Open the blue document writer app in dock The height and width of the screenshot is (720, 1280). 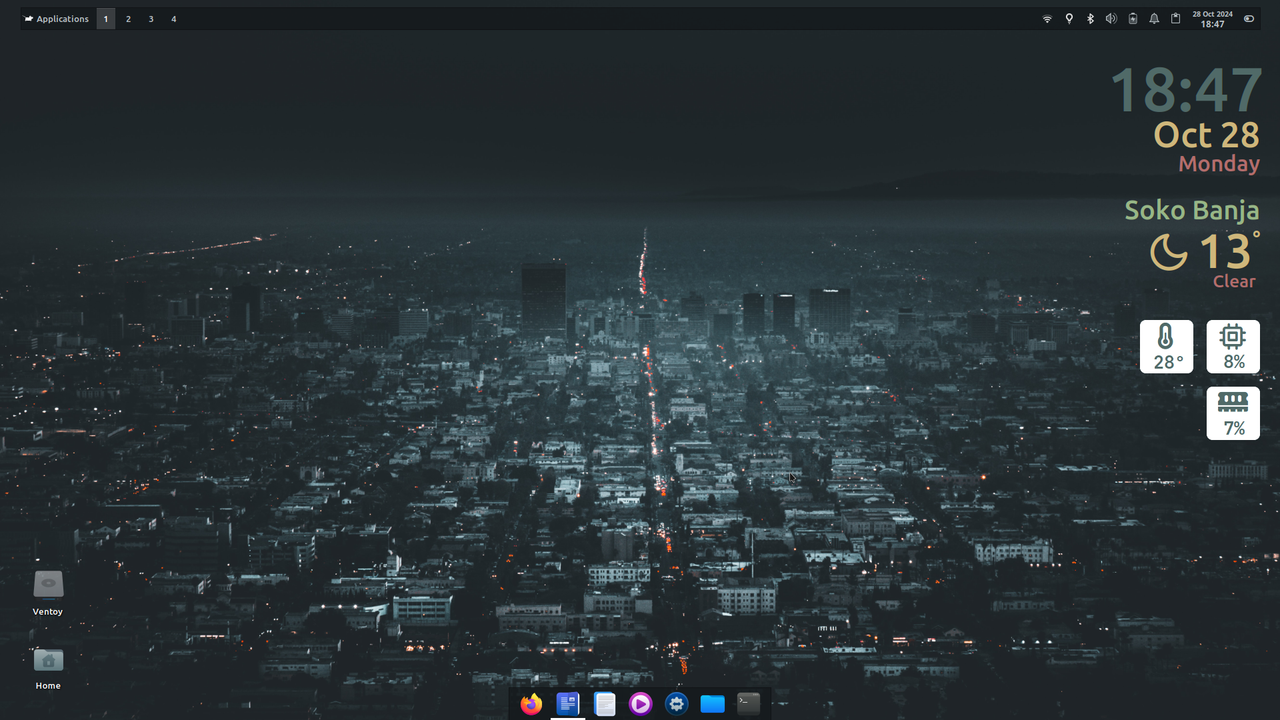point(568,704)
